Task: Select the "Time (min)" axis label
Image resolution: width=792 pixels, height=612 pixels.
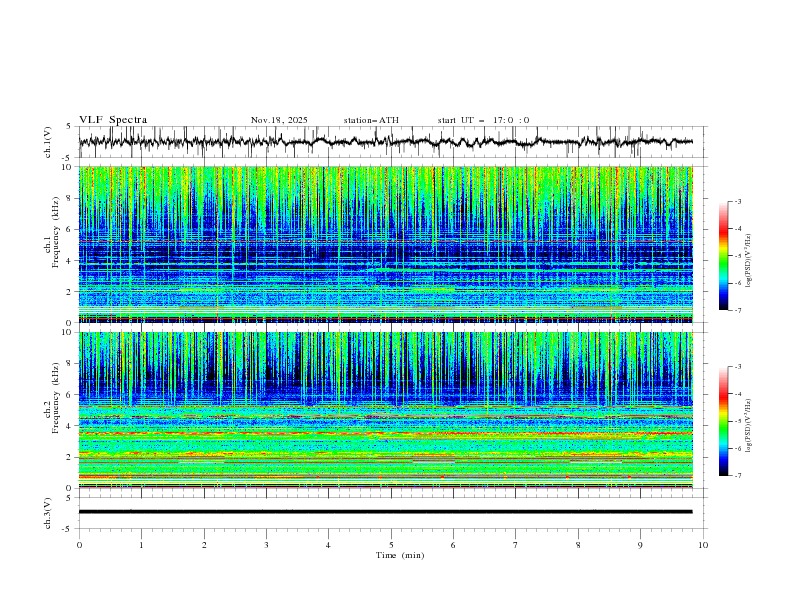Action: (400, 555)
